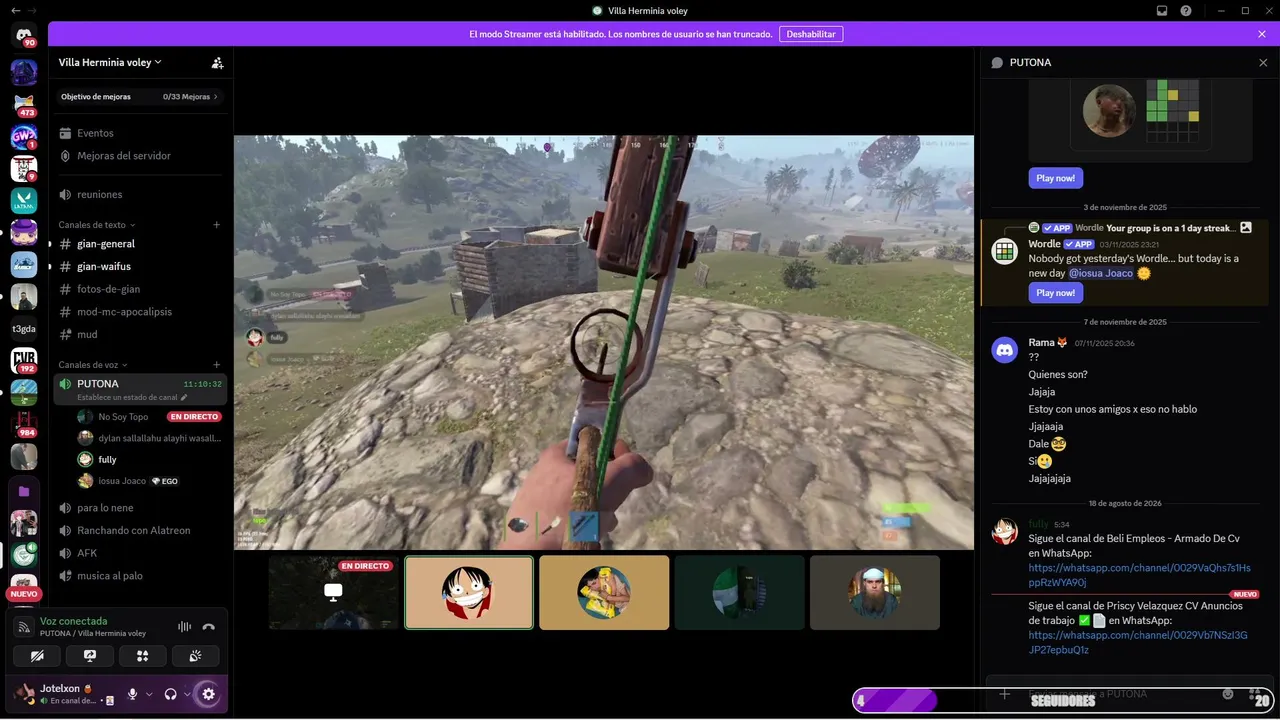Open the Beli Empleos WhatsApp link
This screenshot has width=1280, height=720.
[x=1139, y=575]
